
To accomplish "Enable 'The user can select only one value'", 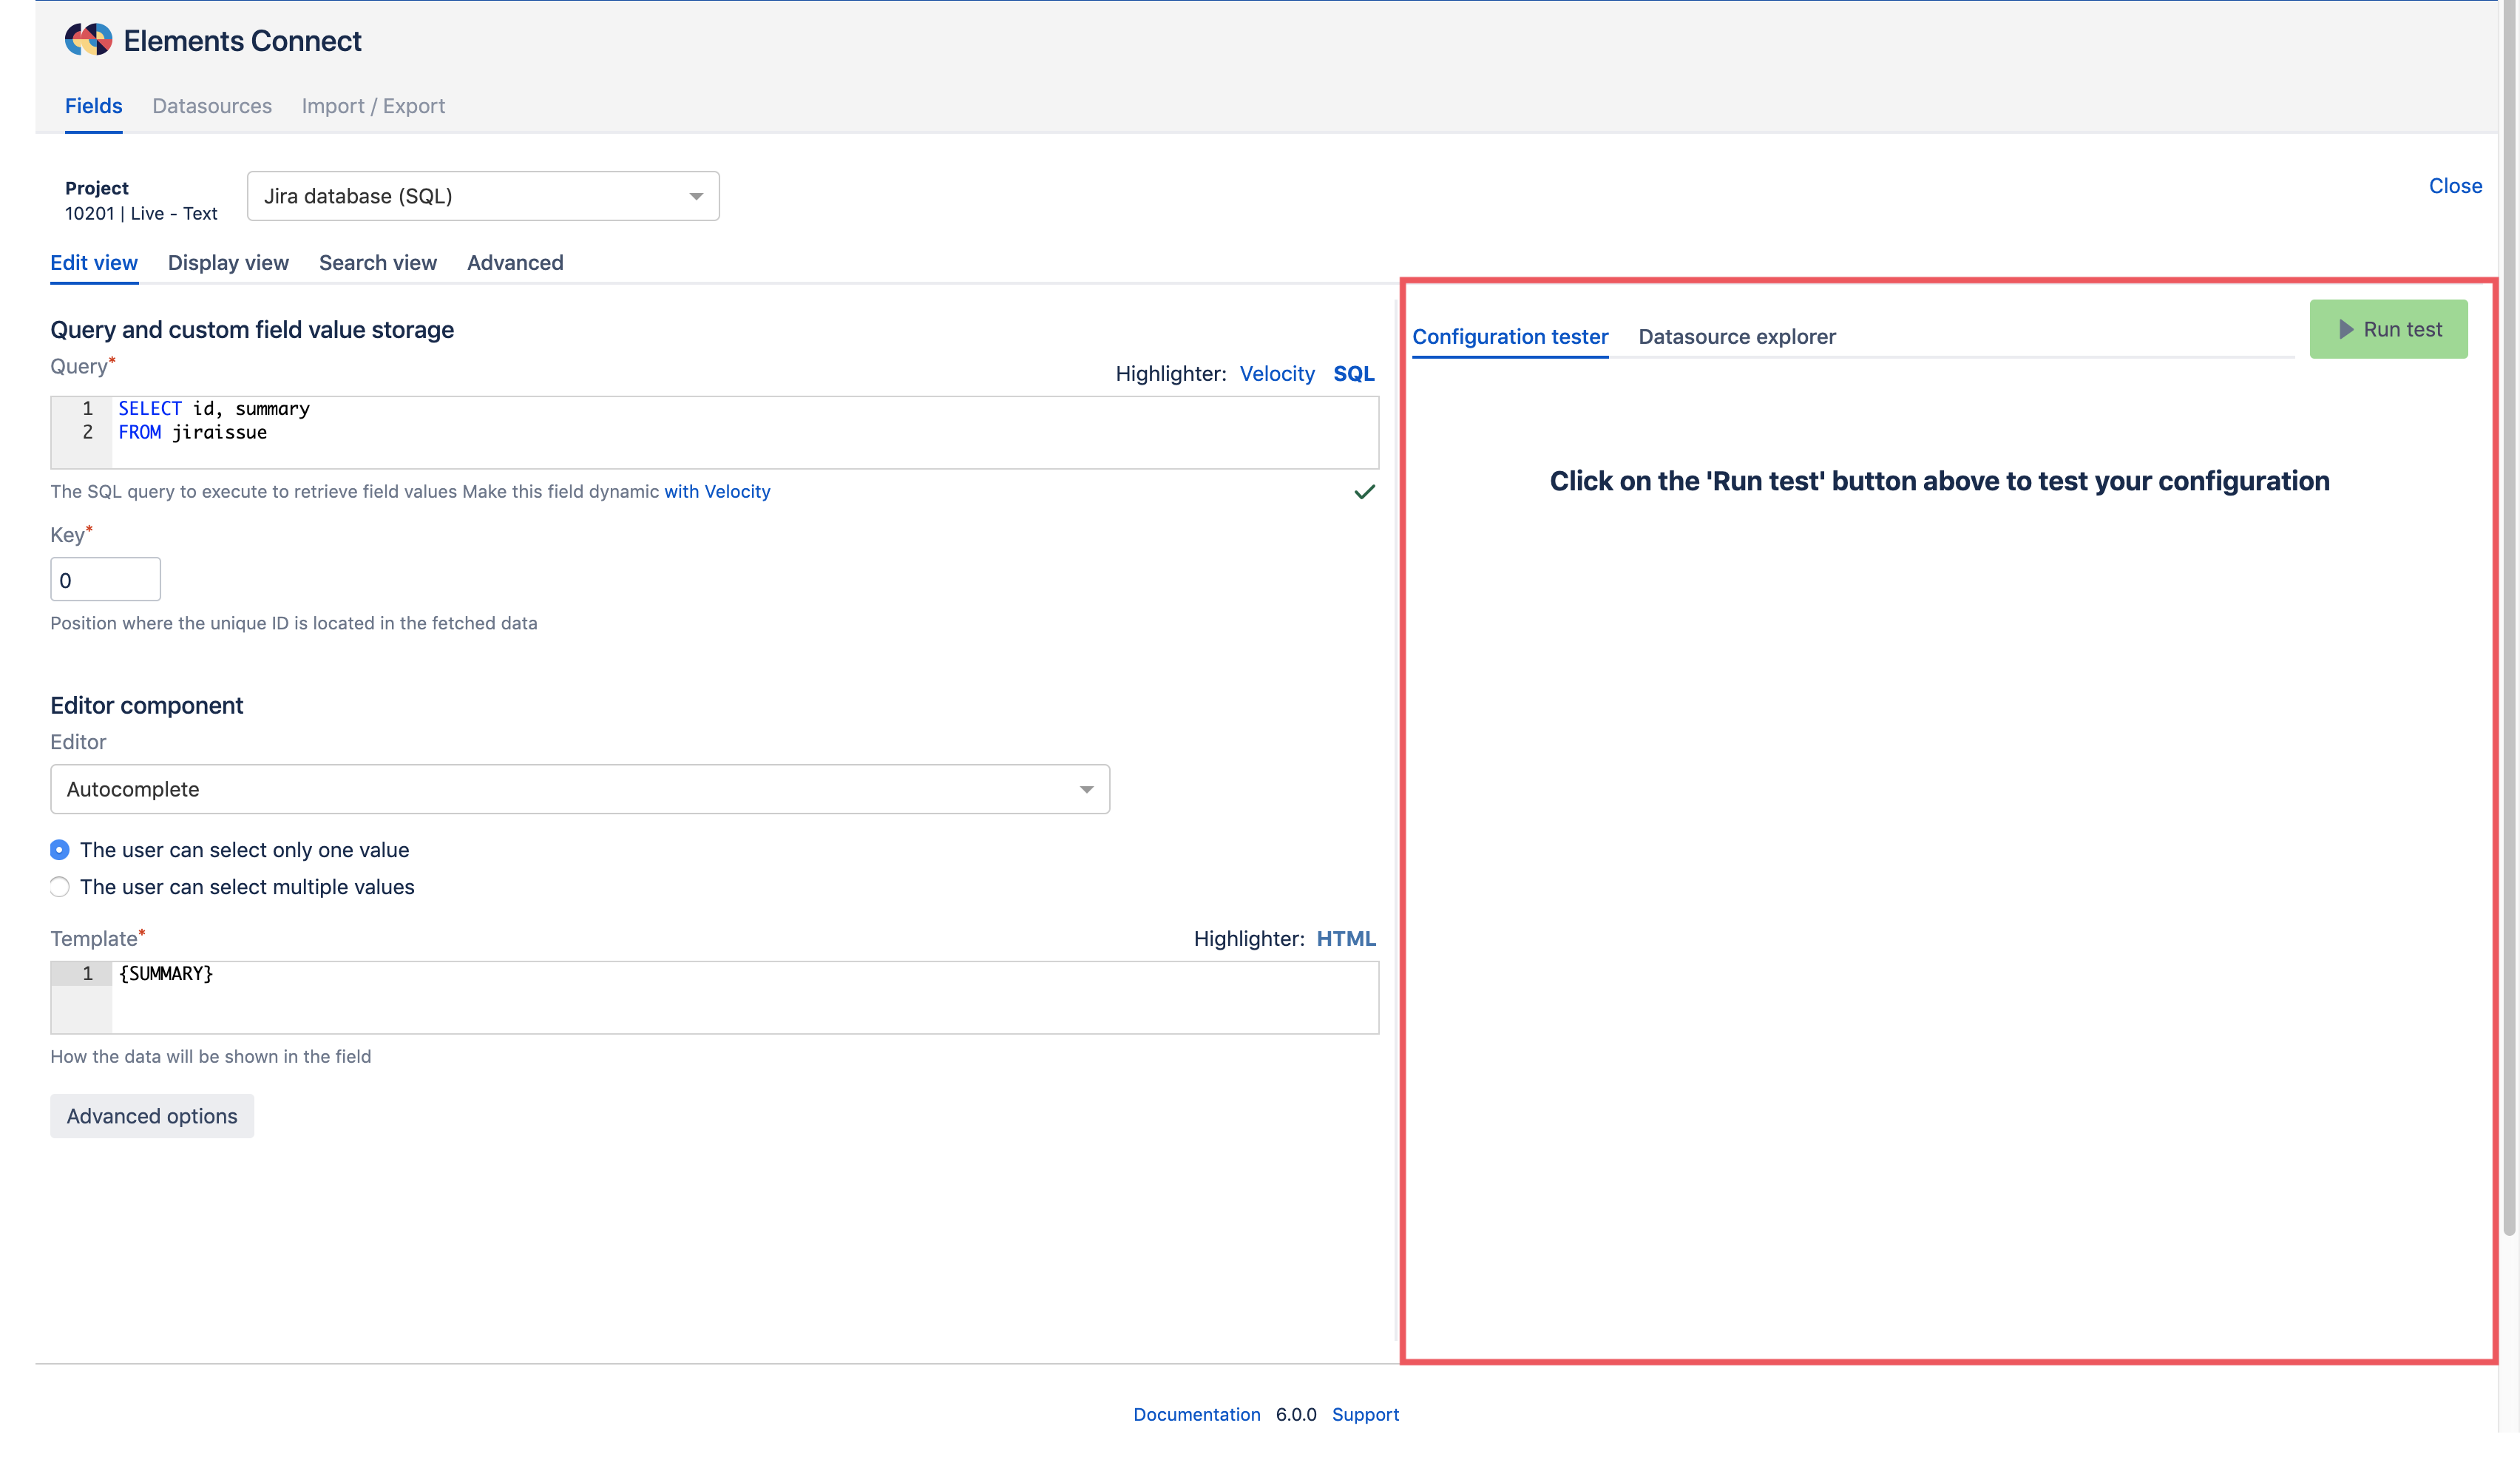I will [x=59, y=850].
